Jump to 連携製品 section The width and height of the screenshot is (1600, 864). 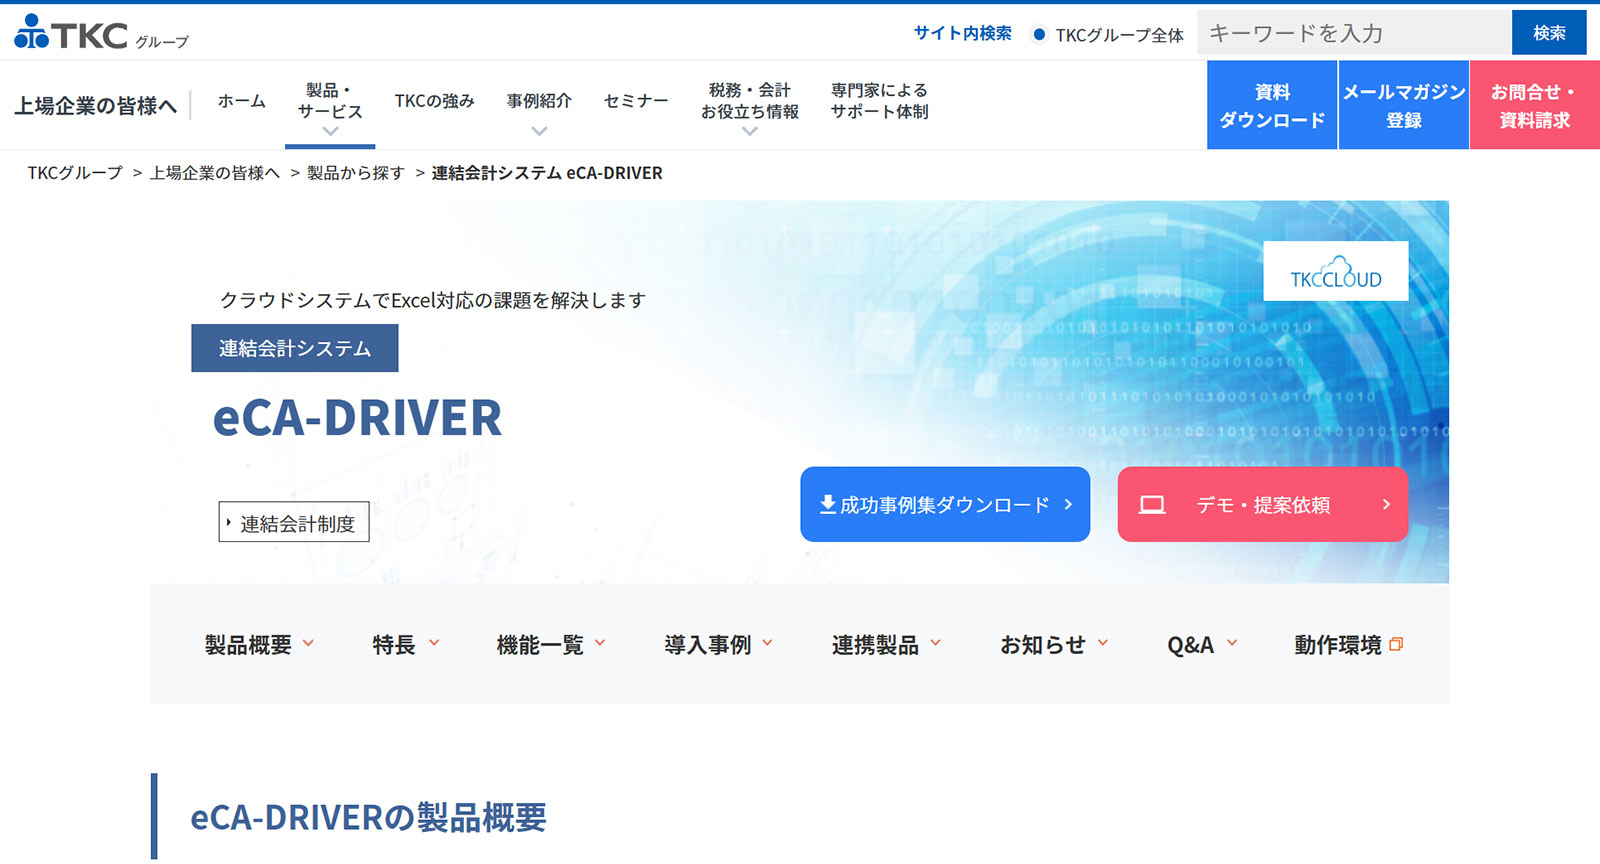[875, 645]
